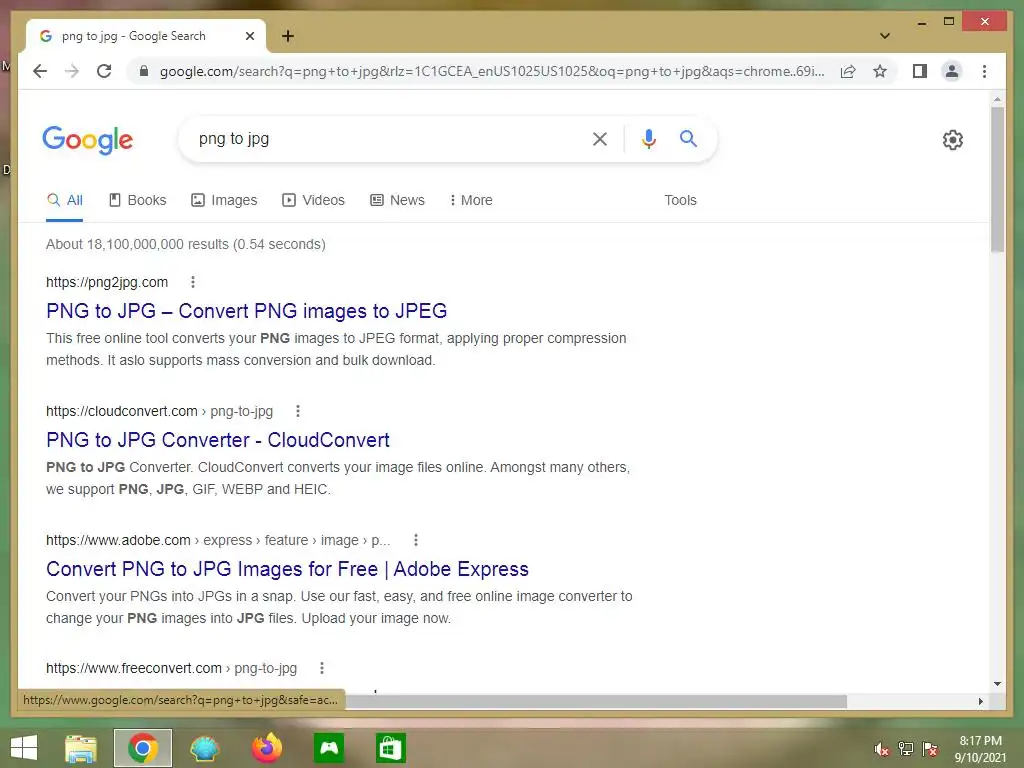Click the address bar URL

(x=492, y=71)
